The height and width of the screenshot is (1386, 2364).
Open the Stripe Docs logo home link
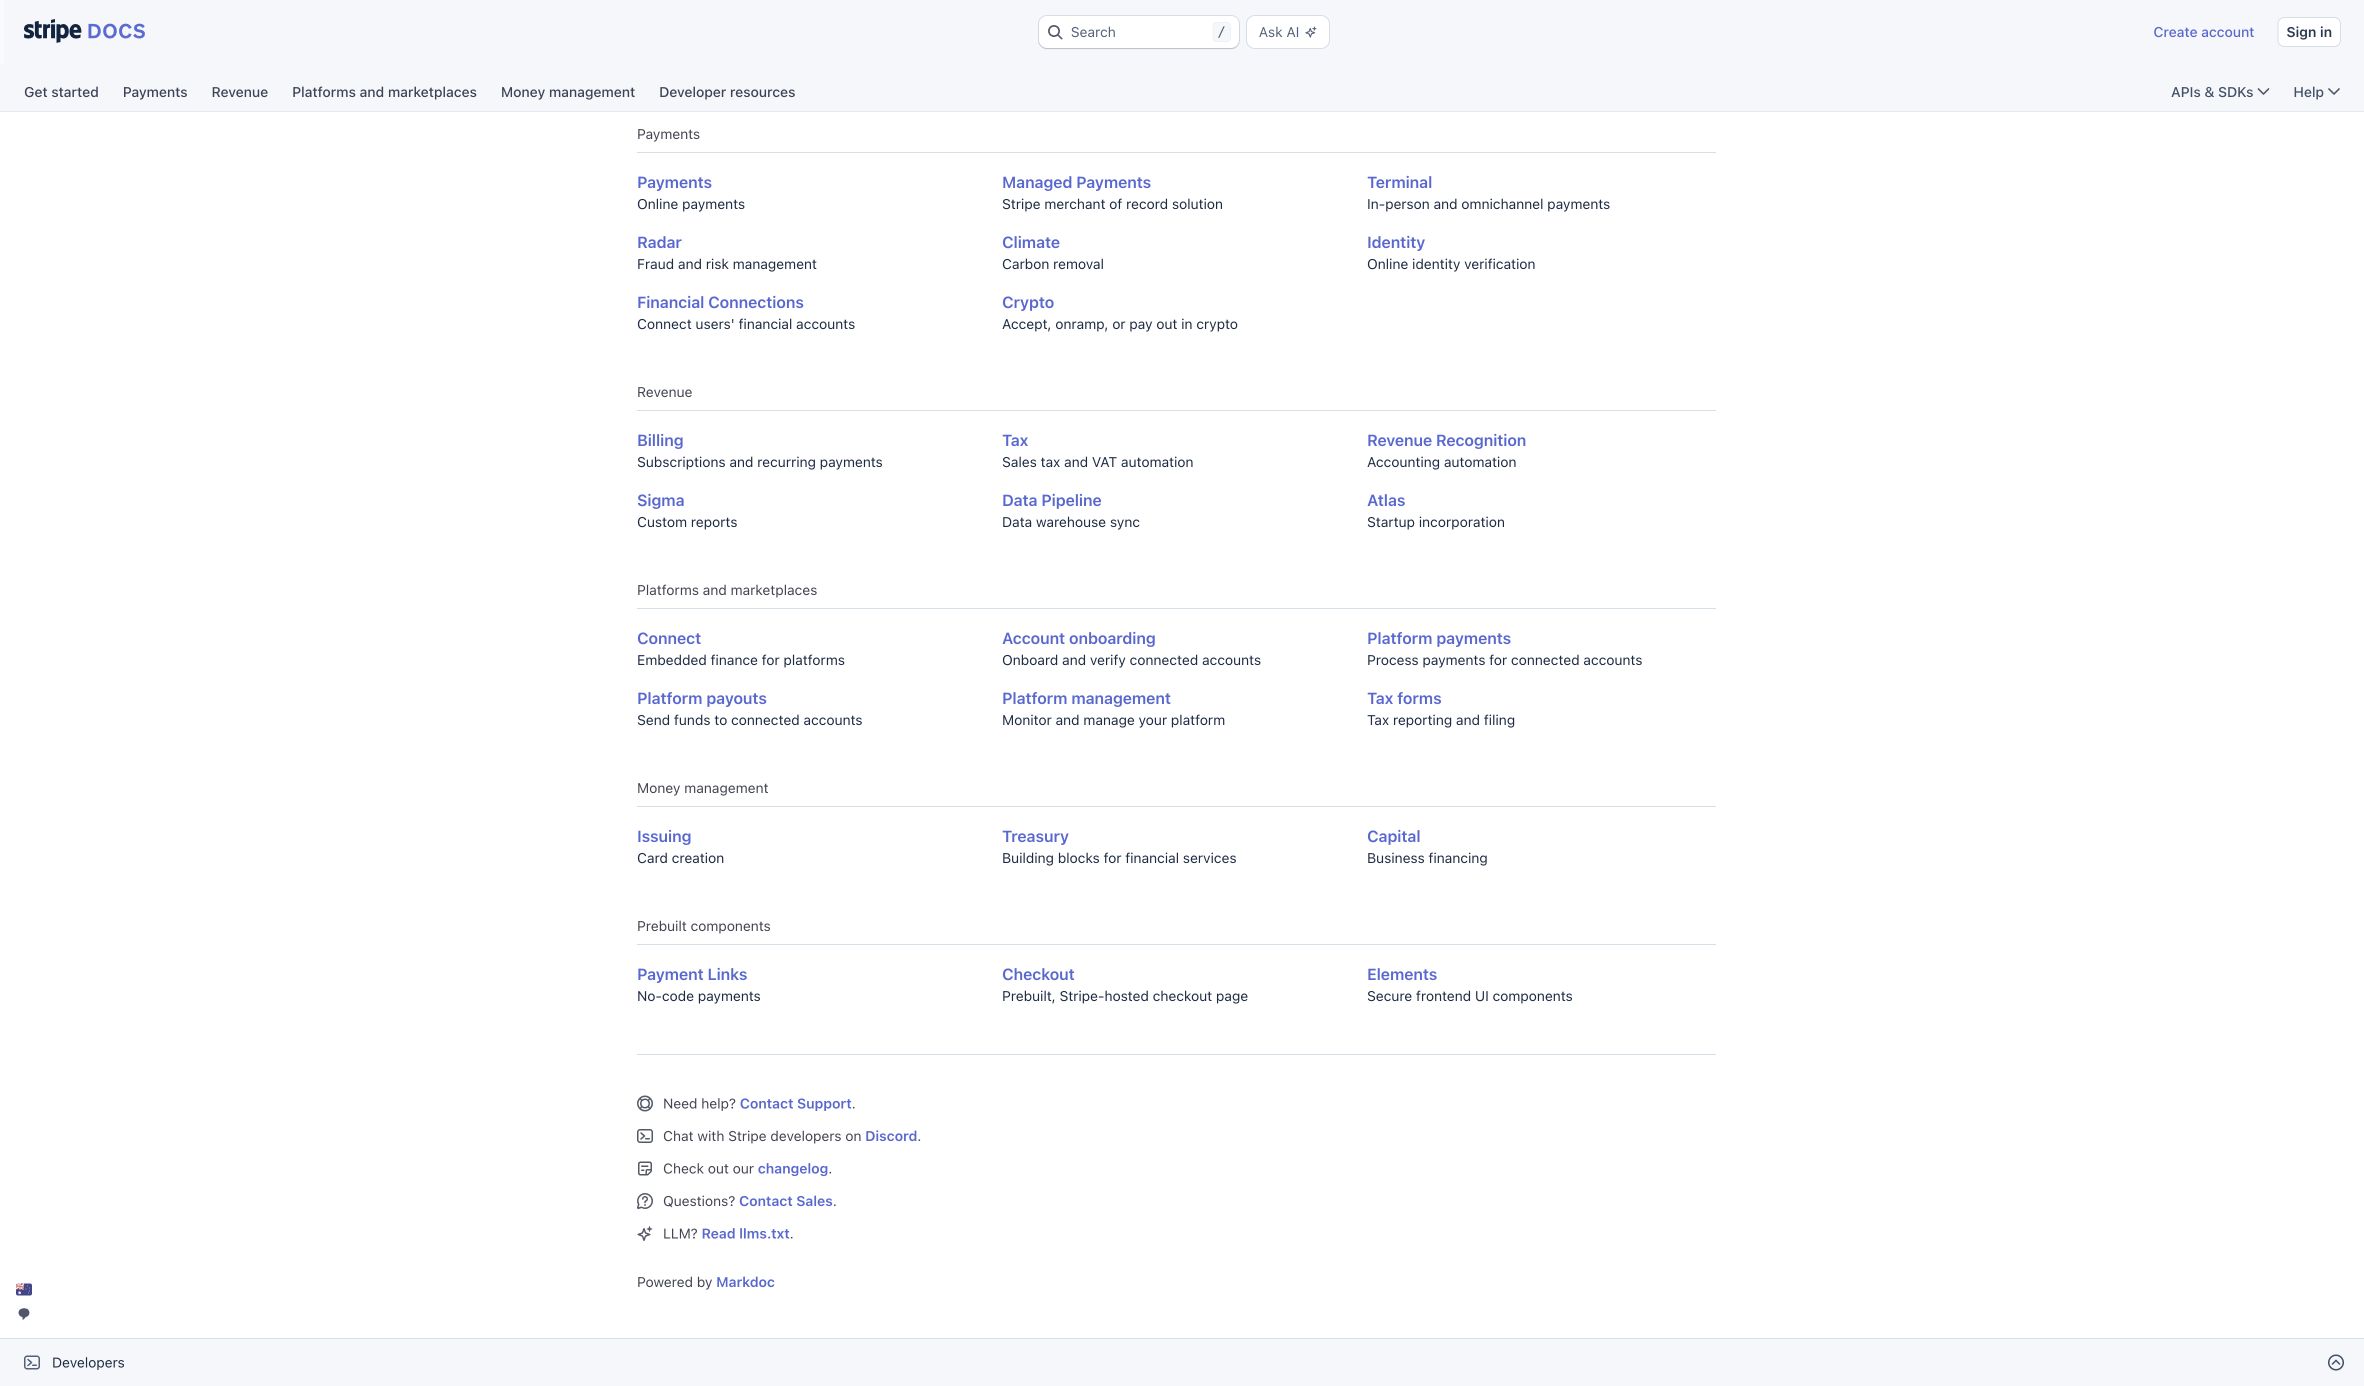coord(84,31)
